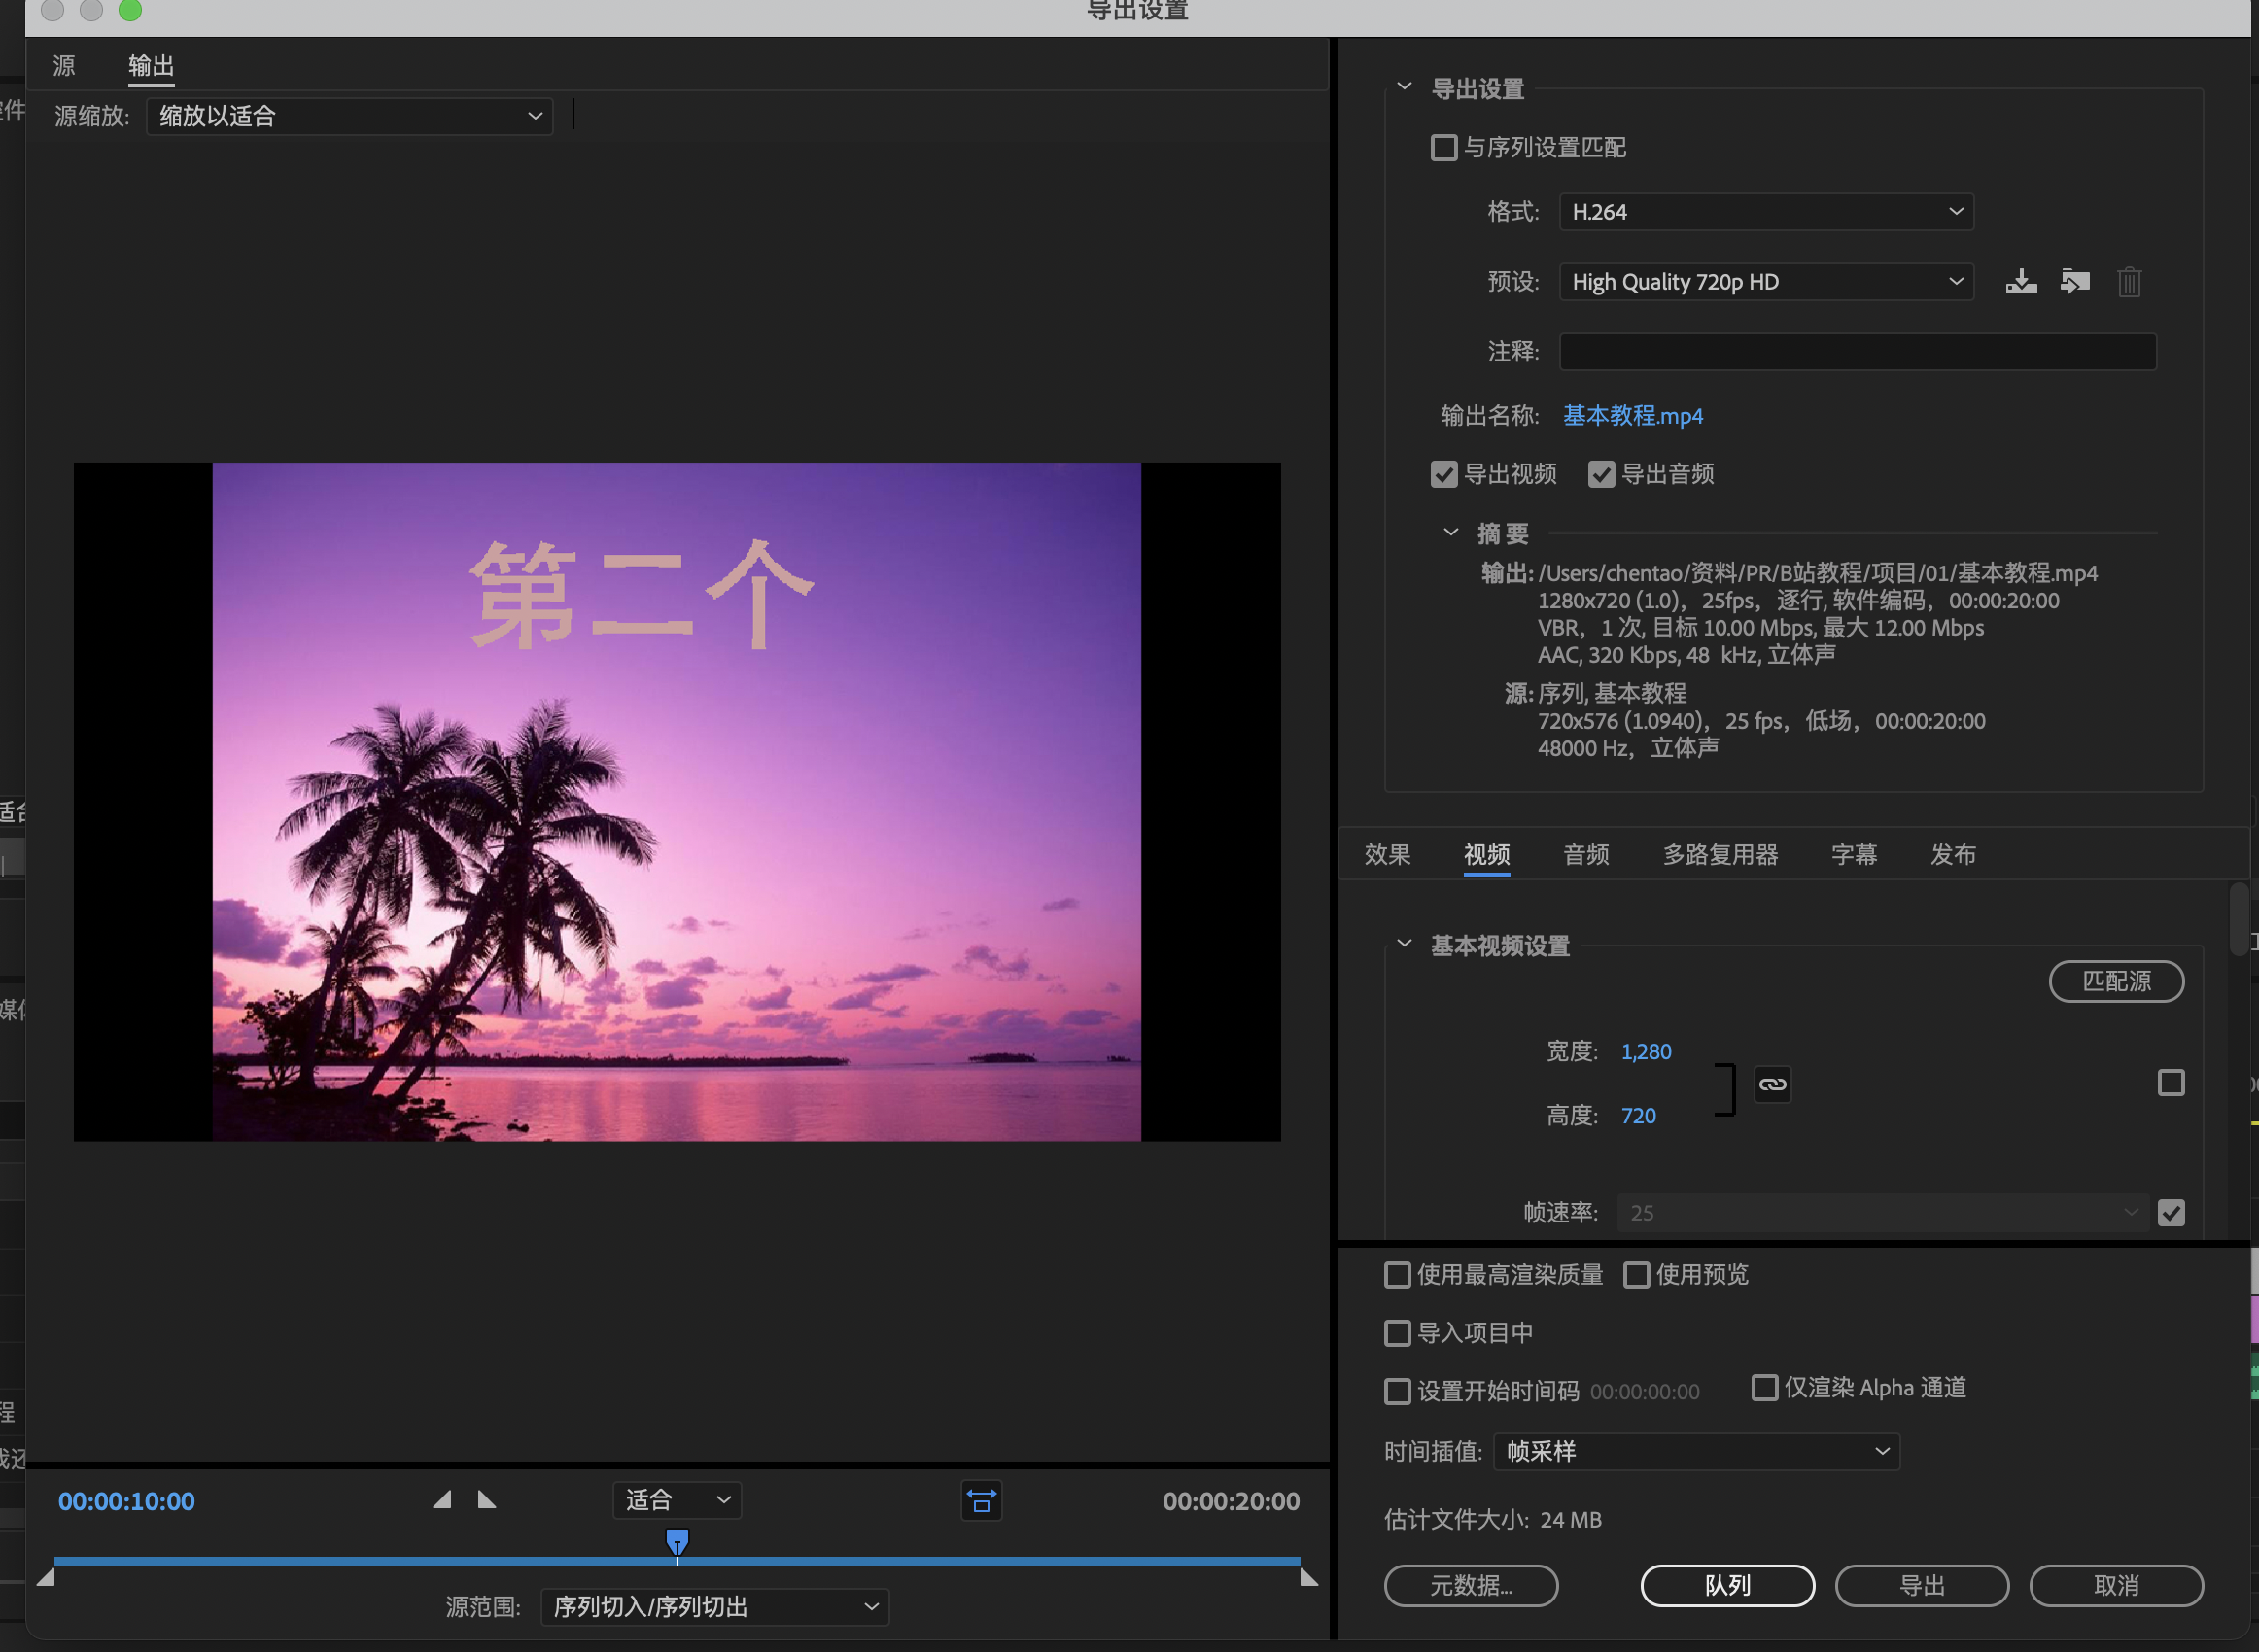Click the Set In Point marker icon

coord(442,1499)
